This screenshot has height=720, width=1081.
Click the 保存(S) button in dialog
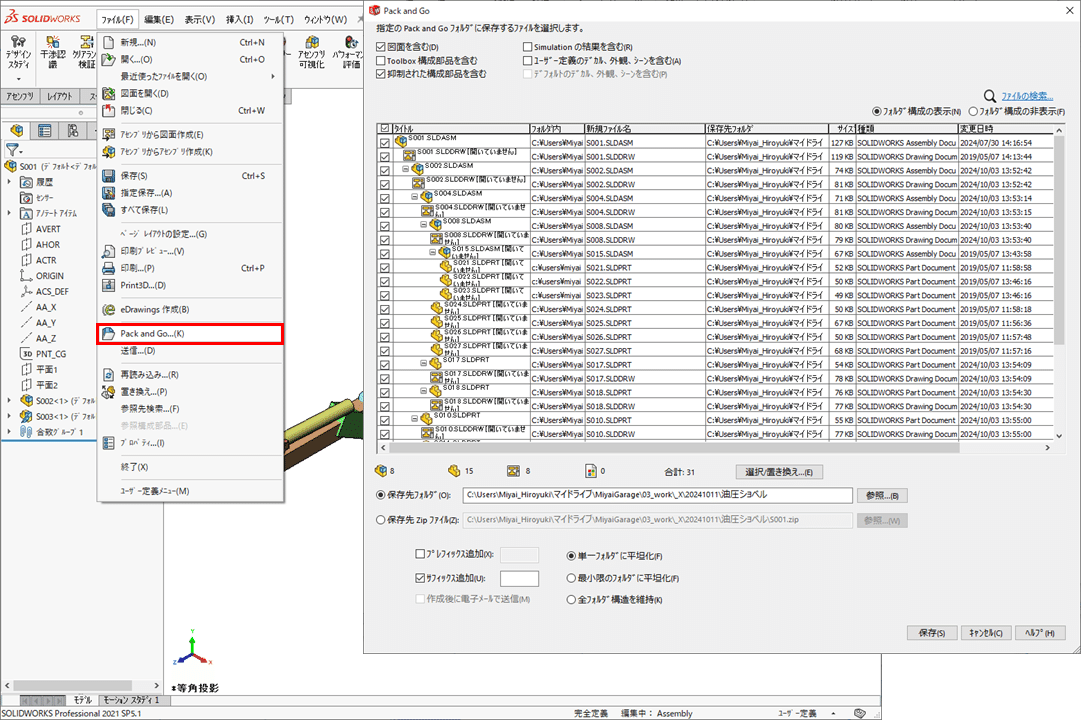931,632
